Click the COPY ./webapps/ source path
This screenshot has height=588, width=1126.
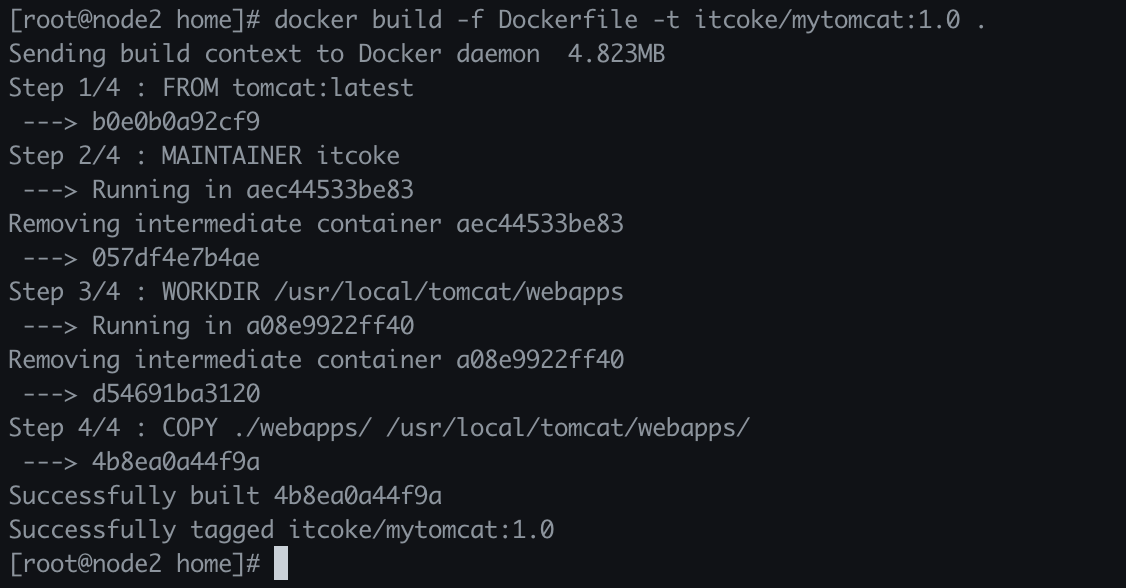click(302, 428)
